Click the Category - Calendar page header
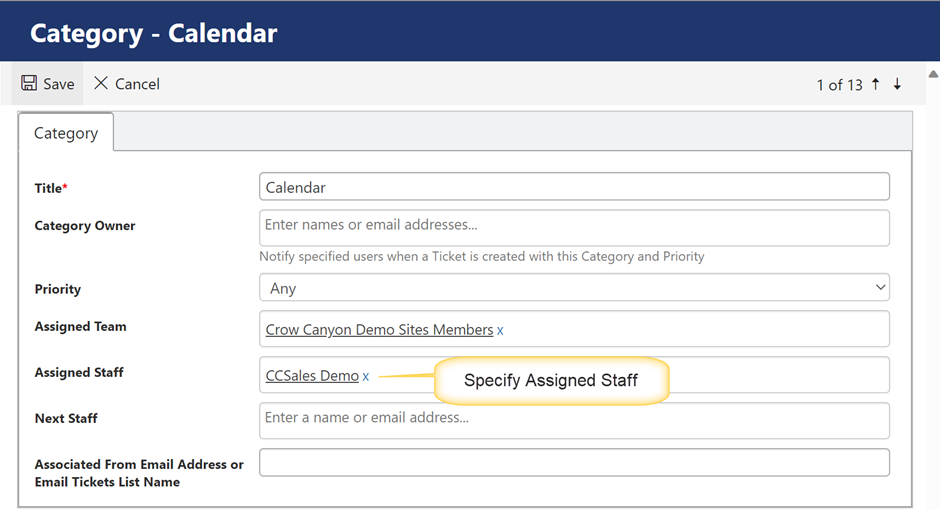This screenshot has width=940, height=510. pyautogui.click(x=154, y=33)
